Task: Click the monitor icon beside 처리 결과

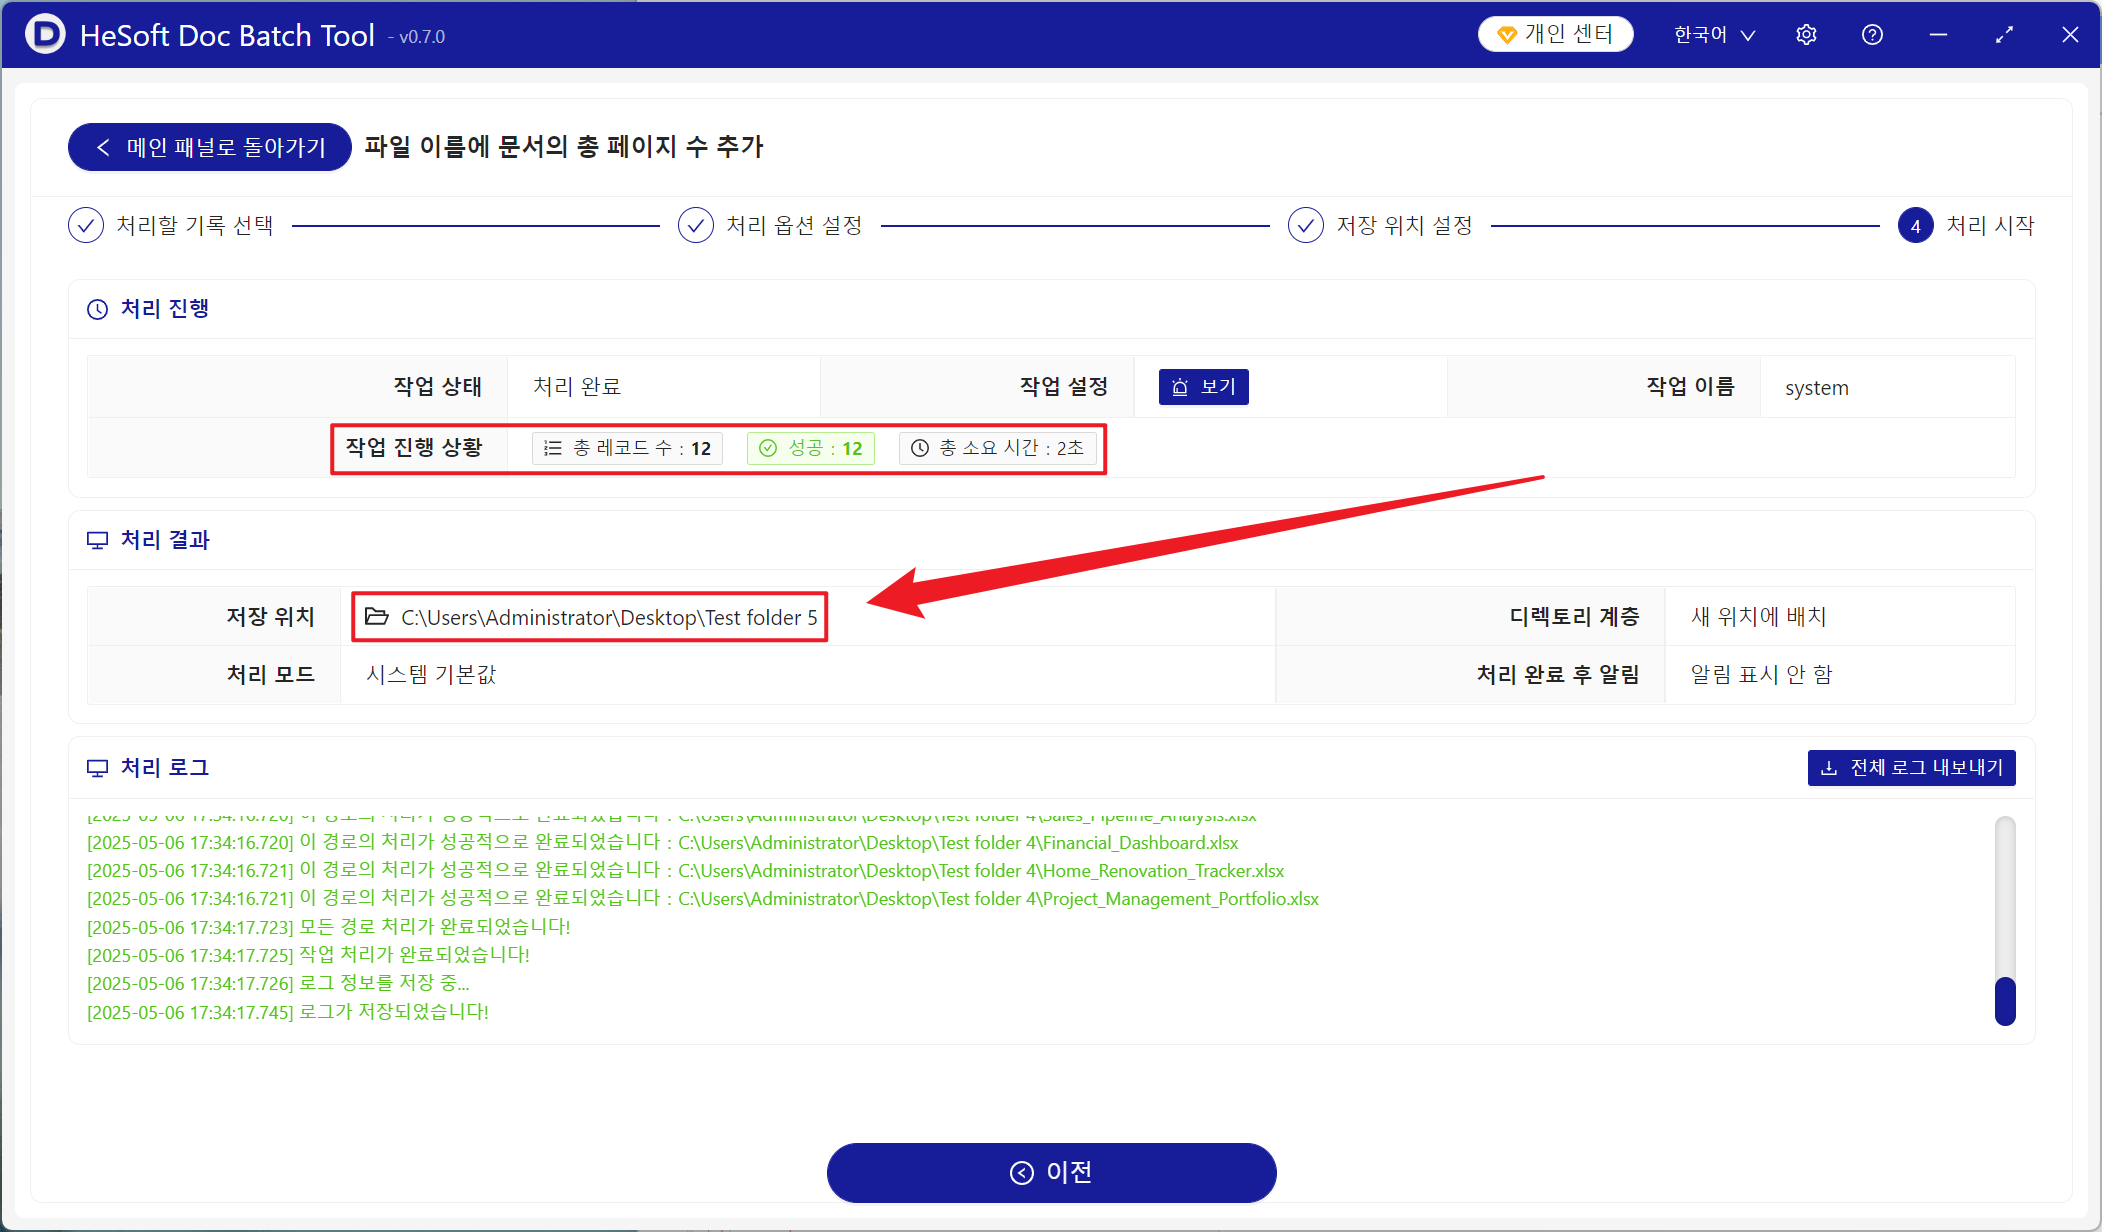Action: 97,540
